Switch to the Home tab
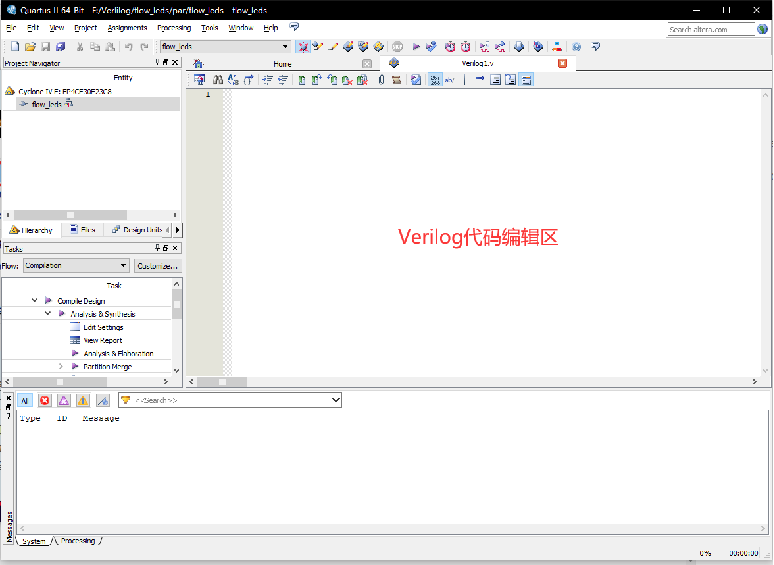 tap(282, 64)
